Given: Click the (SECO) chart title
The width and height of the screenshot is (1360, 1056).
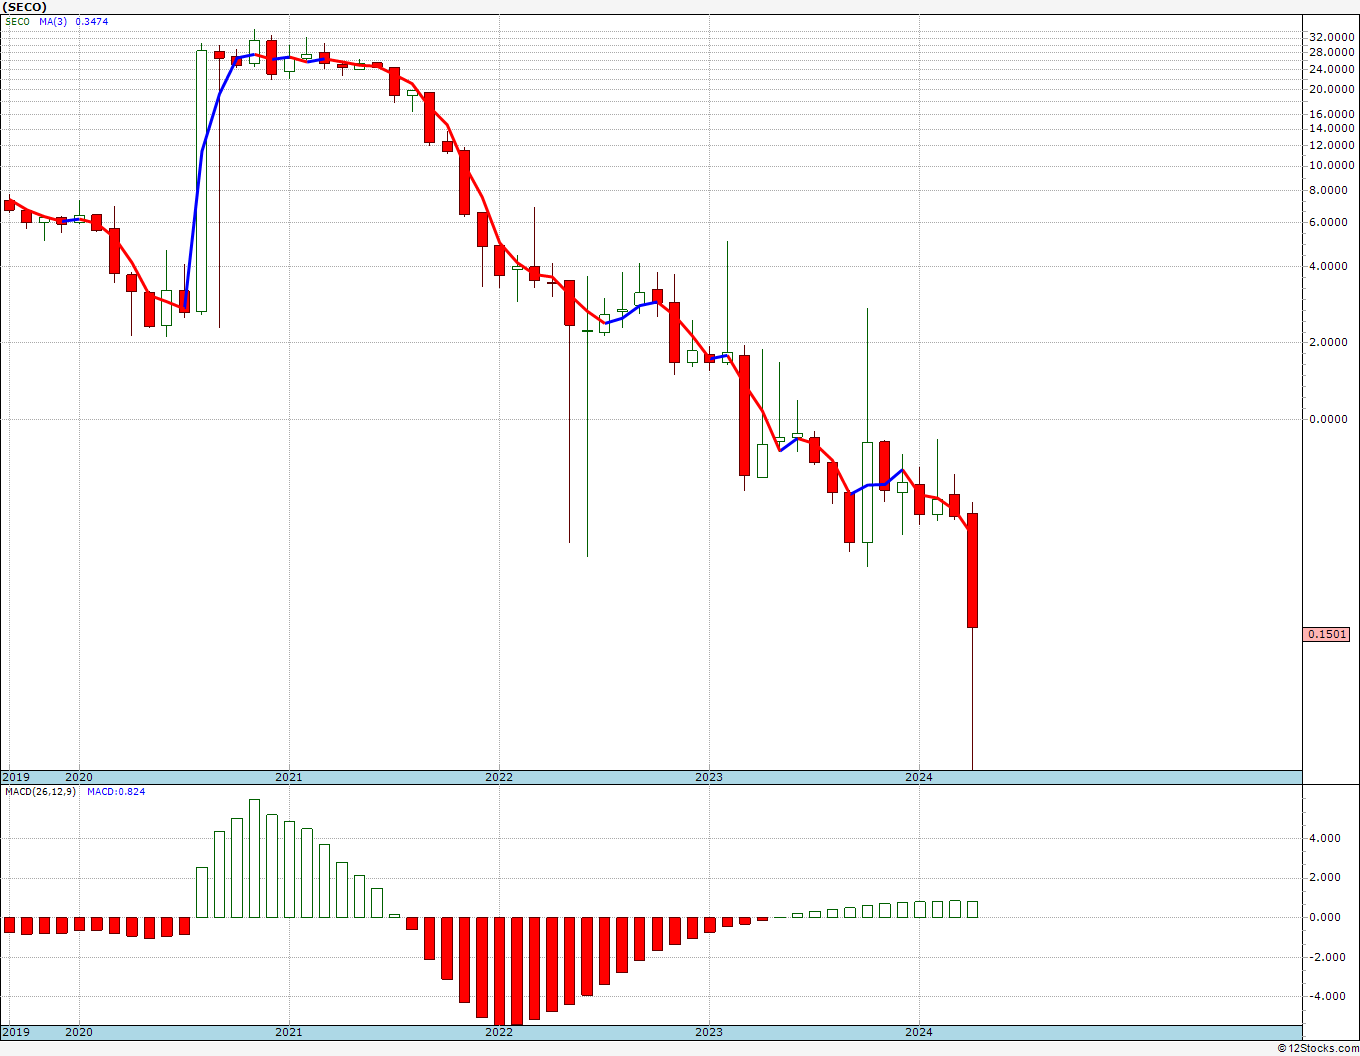Looking at the screenshot, I should point(25,6).
